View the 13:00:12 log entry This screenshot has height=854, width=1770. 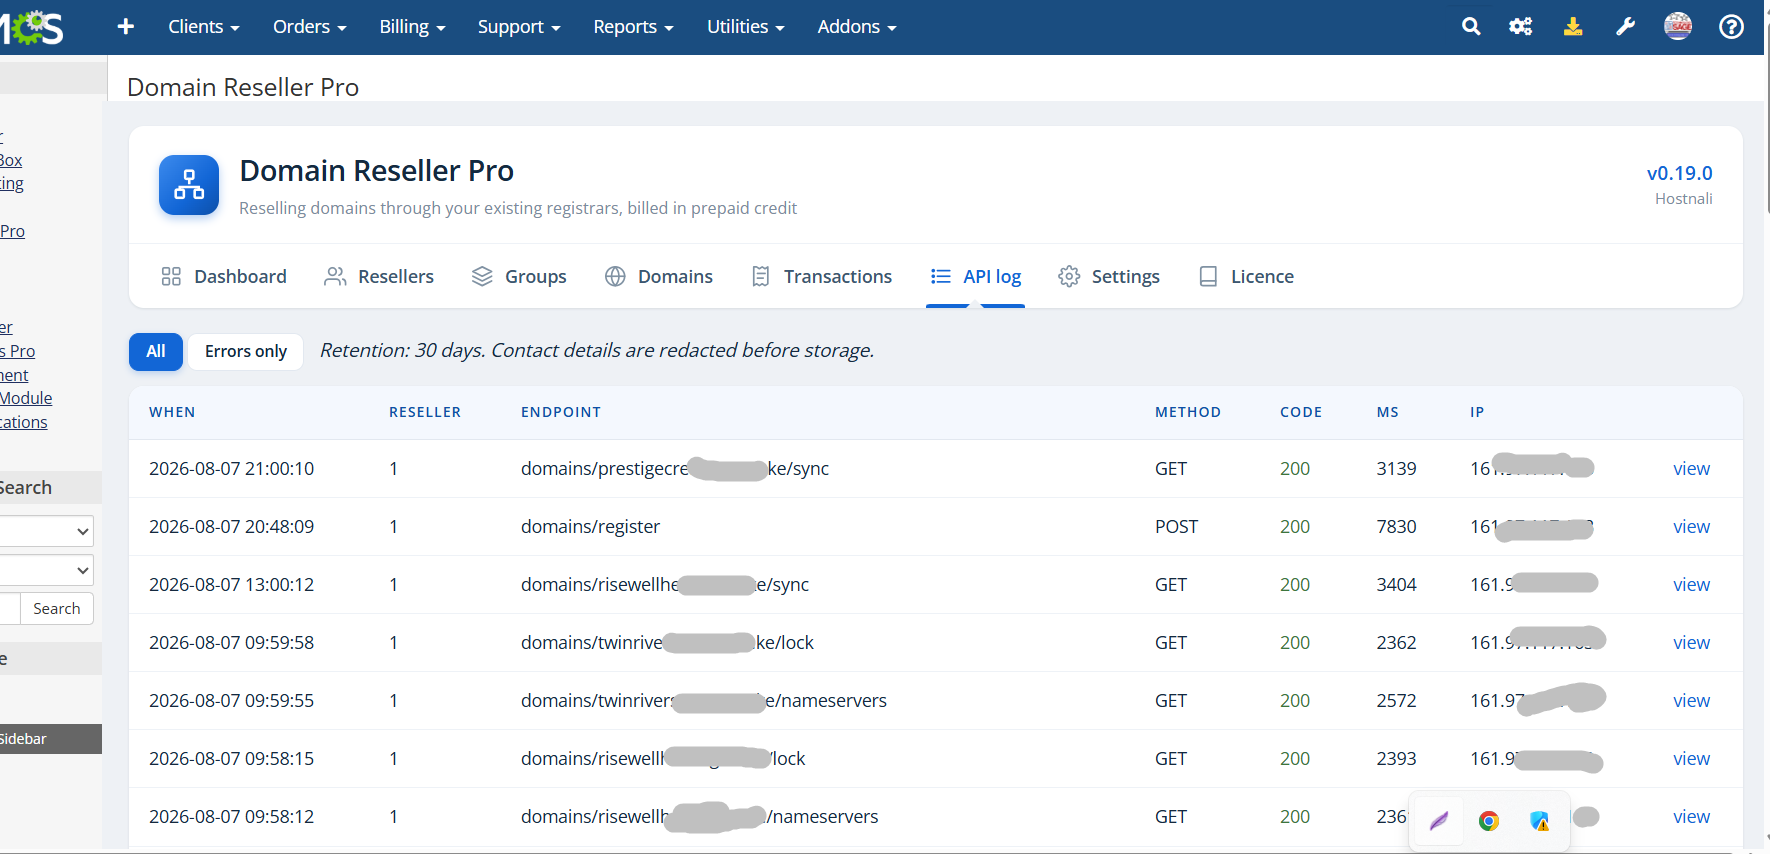tap(1691, 585)
